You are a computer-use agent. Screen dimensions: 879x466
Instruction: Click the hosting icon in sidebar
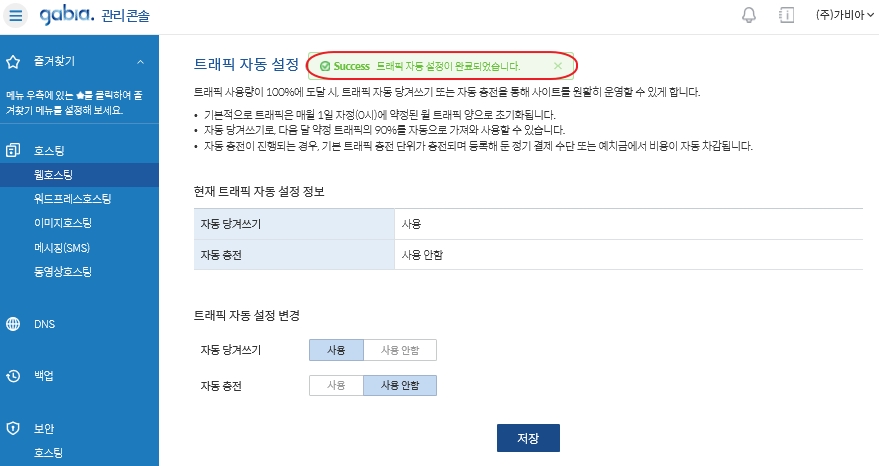[13, 150]
